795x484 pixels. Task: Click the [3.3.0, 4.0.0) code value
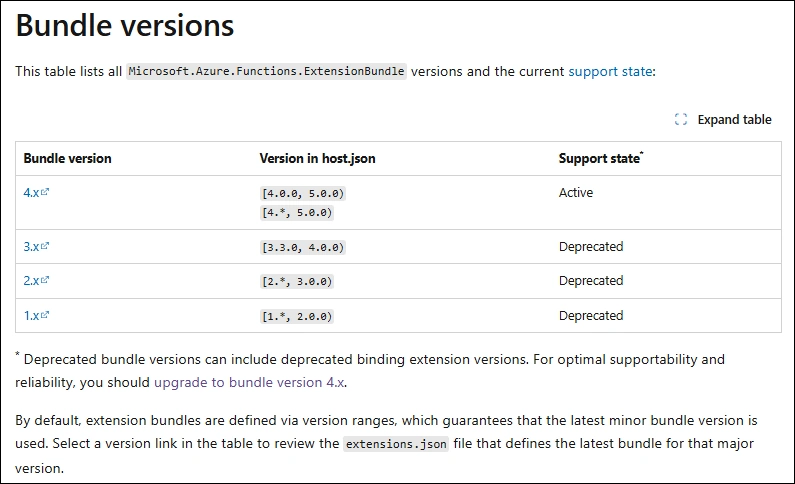point(303,247)
